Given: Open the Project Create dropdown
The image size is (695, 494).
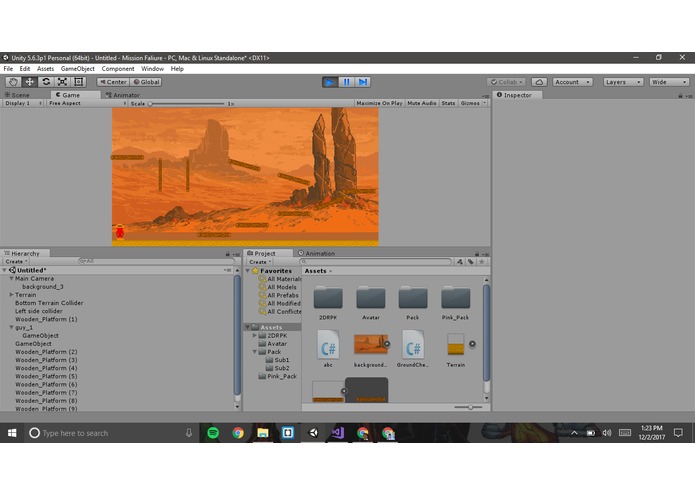Looking at the screenshot, I should (x=260, y=262).
